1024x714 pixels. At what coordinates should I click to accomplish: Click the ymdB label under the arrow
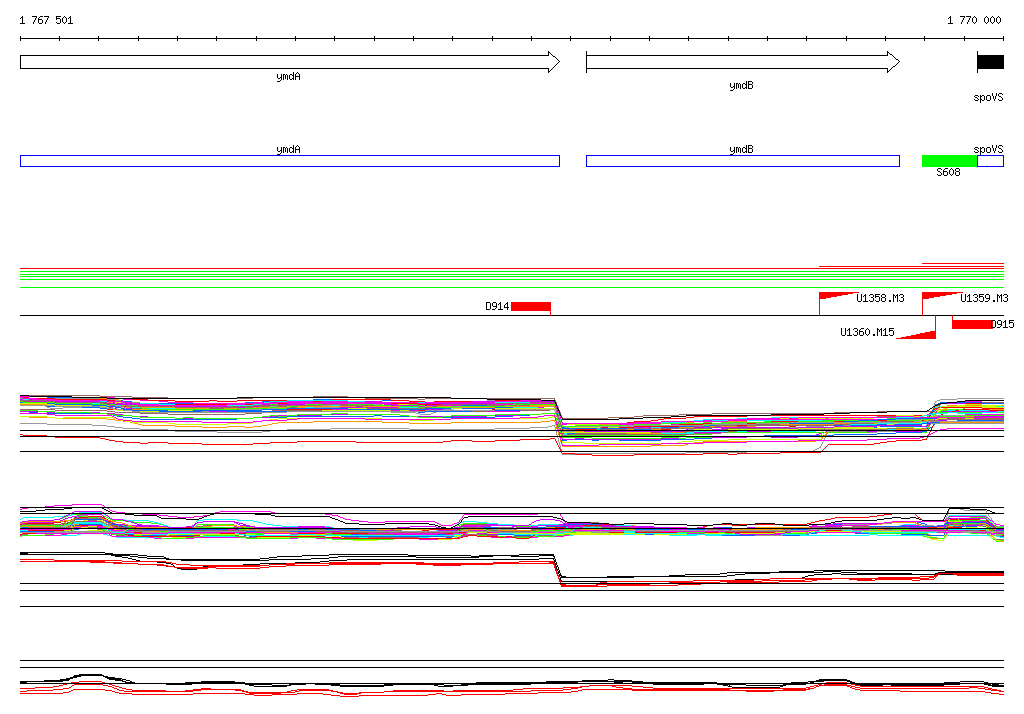point(741,86)
